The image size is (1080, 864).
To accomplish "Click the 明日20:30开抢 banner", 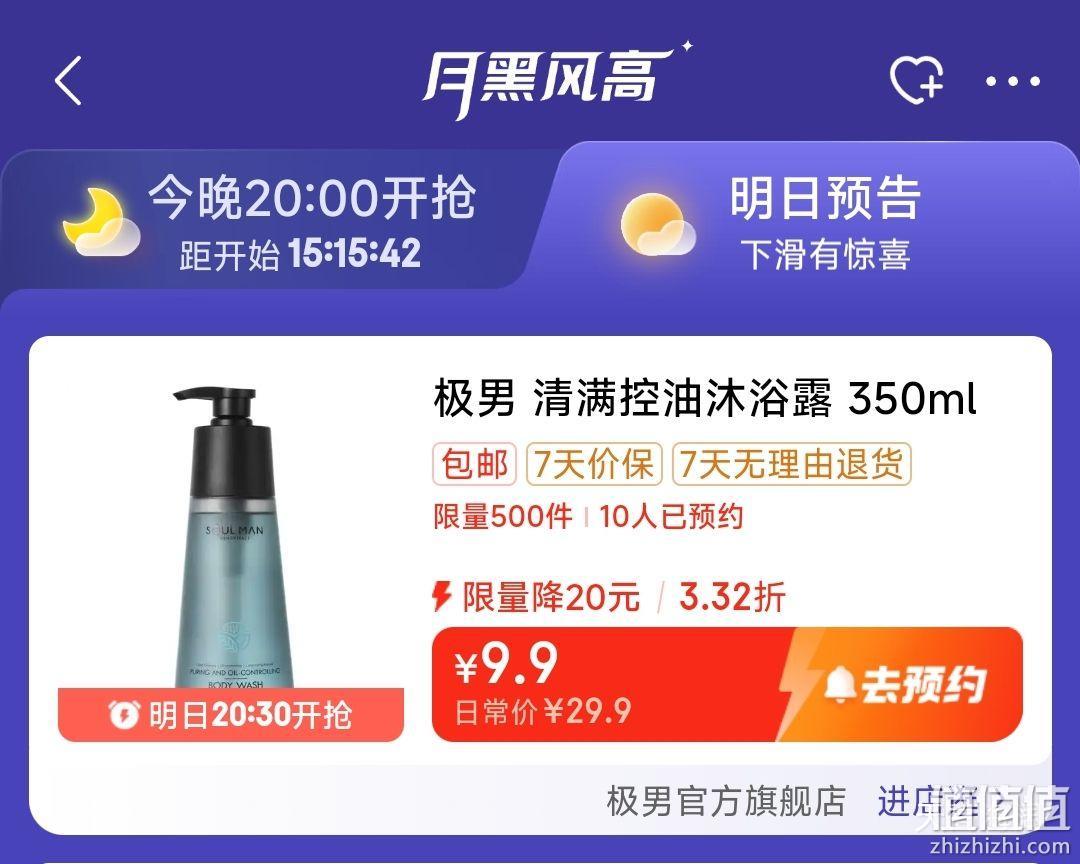I will [231, 714].
